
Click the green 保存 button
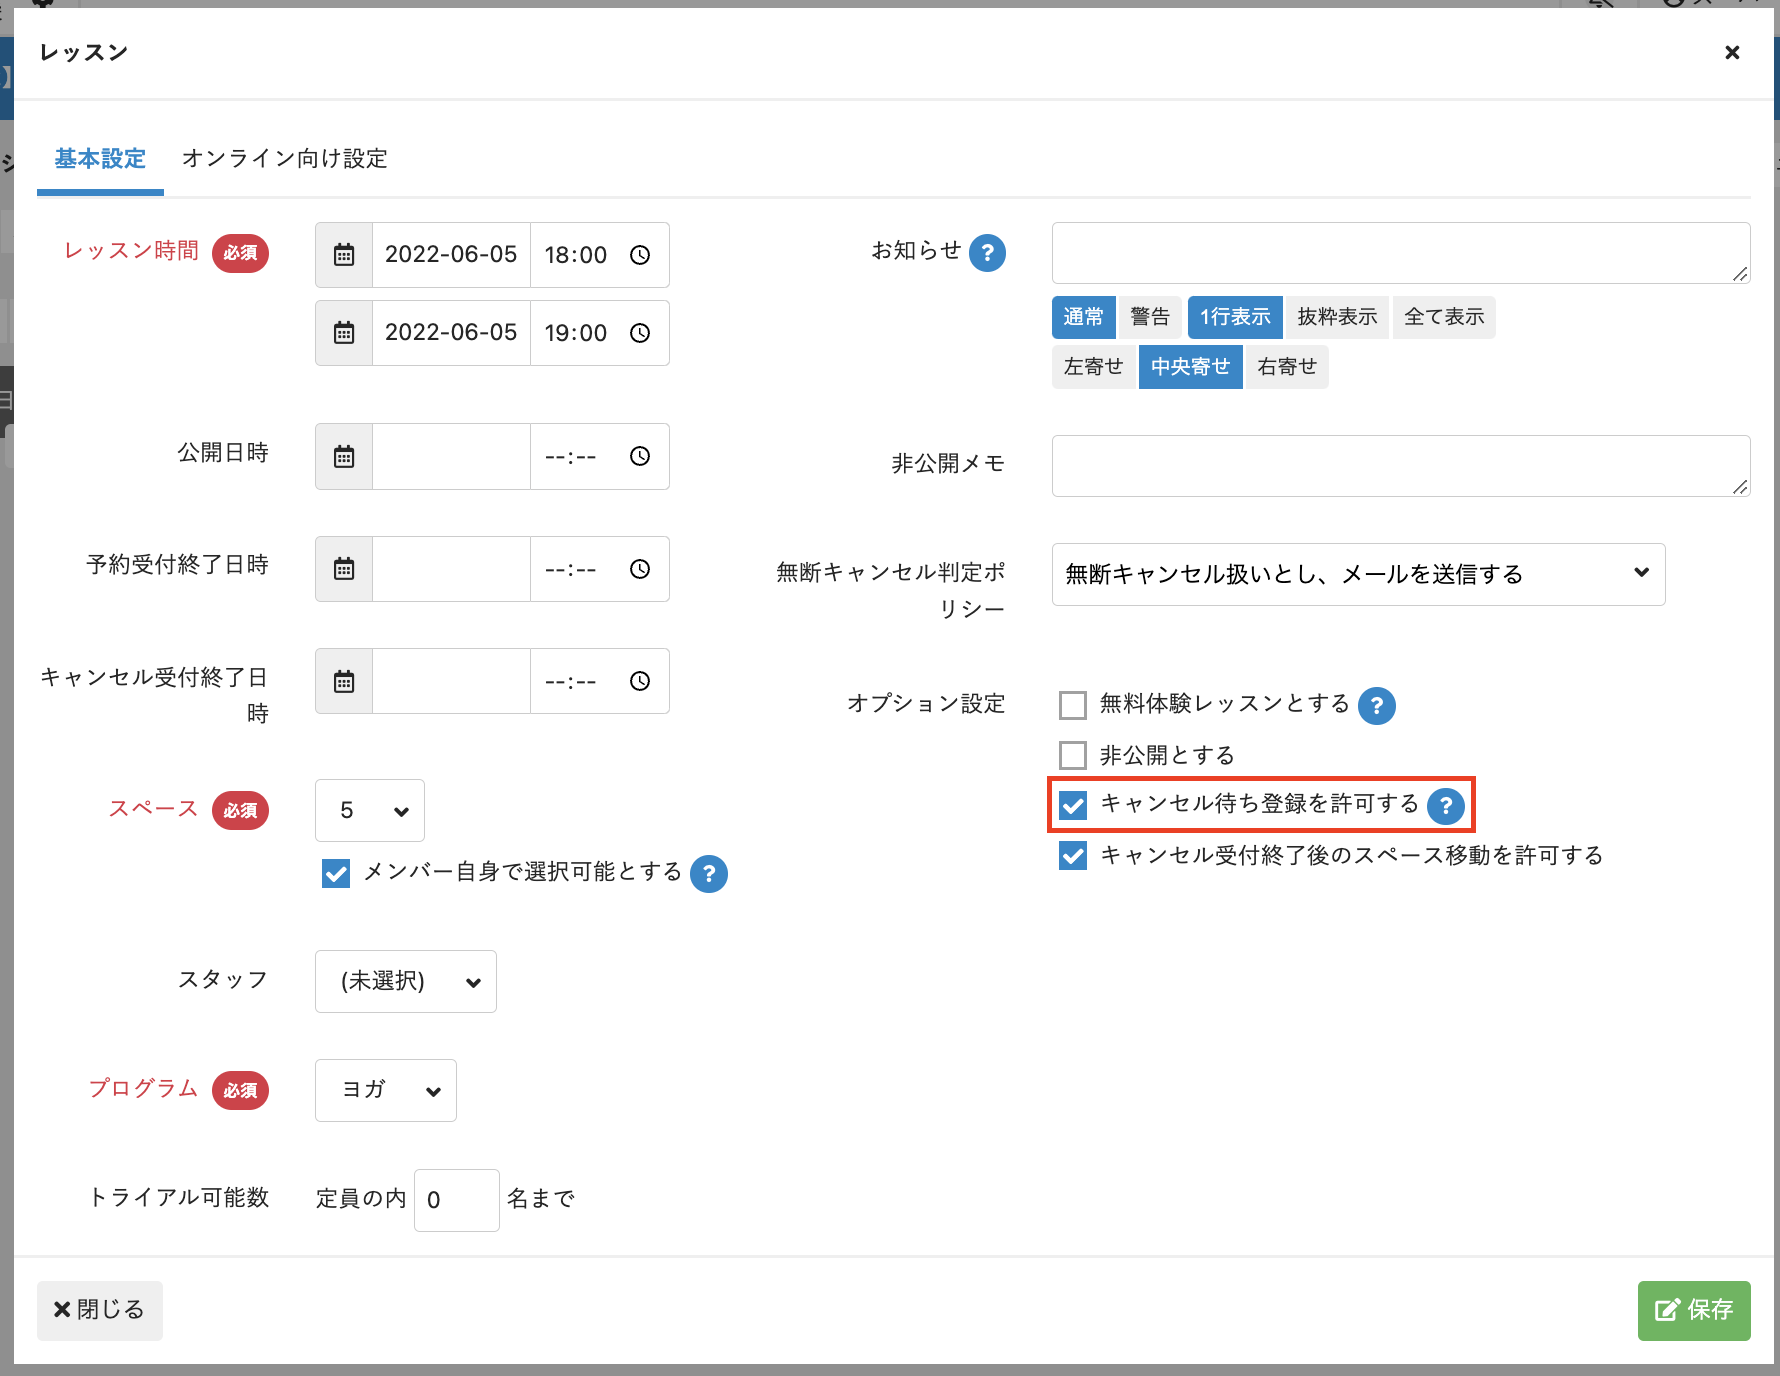coord(1693,1310)
